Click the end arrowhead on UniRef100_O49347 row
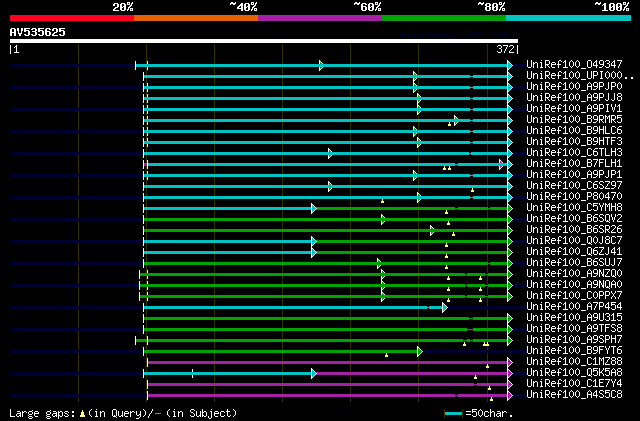This screenshot has height=421, width=640. (510, 65)
